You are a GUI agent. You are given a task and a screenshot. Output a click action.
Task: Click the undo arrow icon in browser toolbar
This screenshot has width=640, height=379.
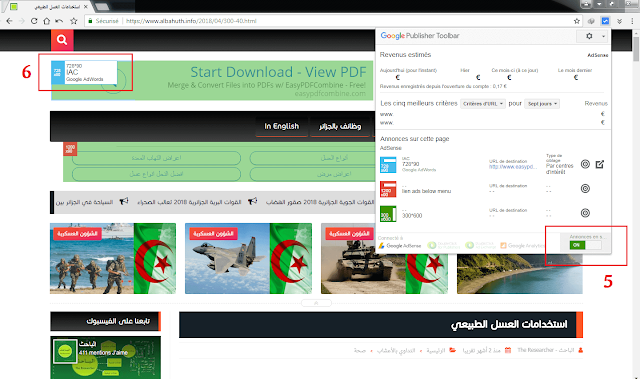pyautogui.click(x=59, y=21)
